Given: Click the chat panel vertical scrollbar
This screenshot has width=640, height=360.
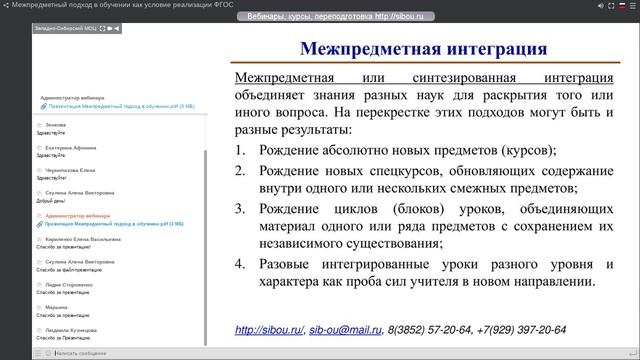Looking at the screenshot, I should (205, 248).
